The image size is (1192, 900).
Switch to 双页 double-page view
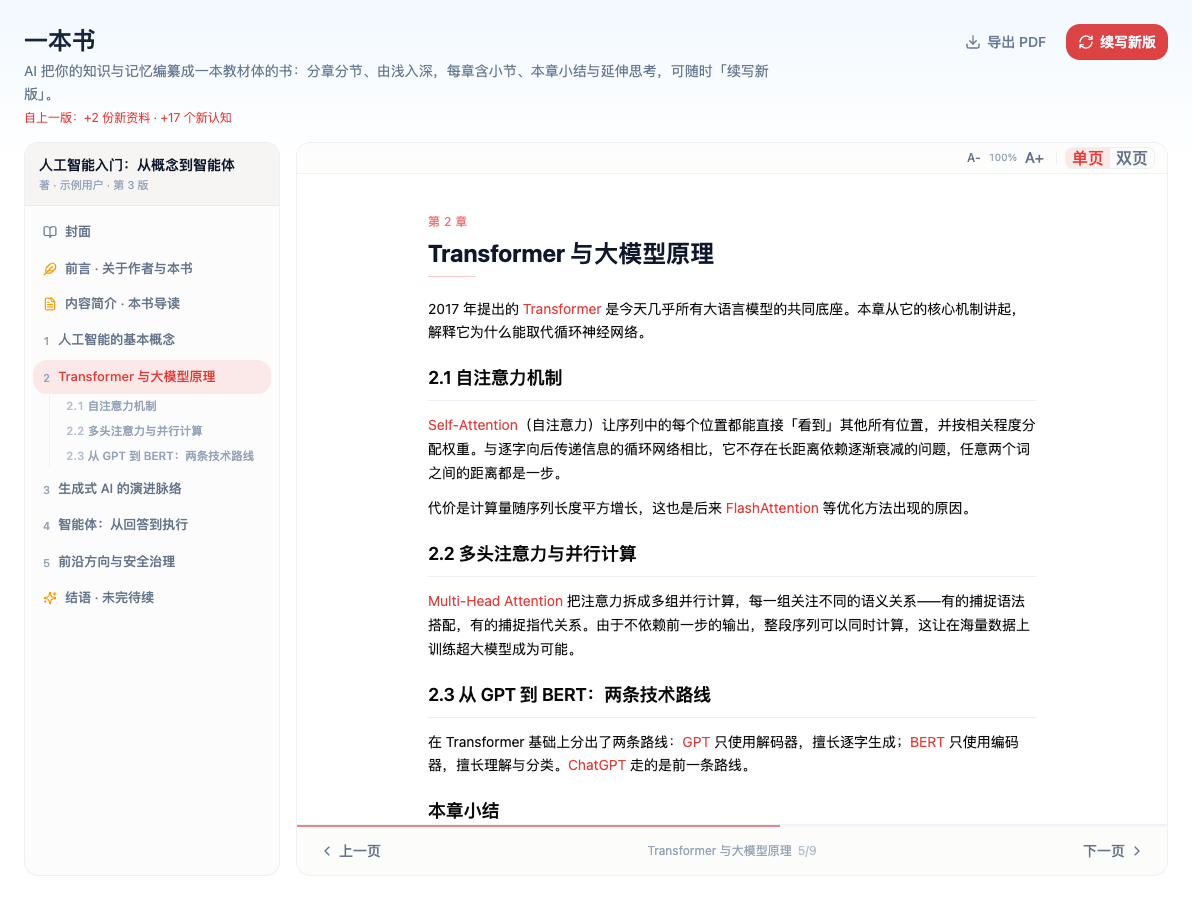(x=1131, y=158)
